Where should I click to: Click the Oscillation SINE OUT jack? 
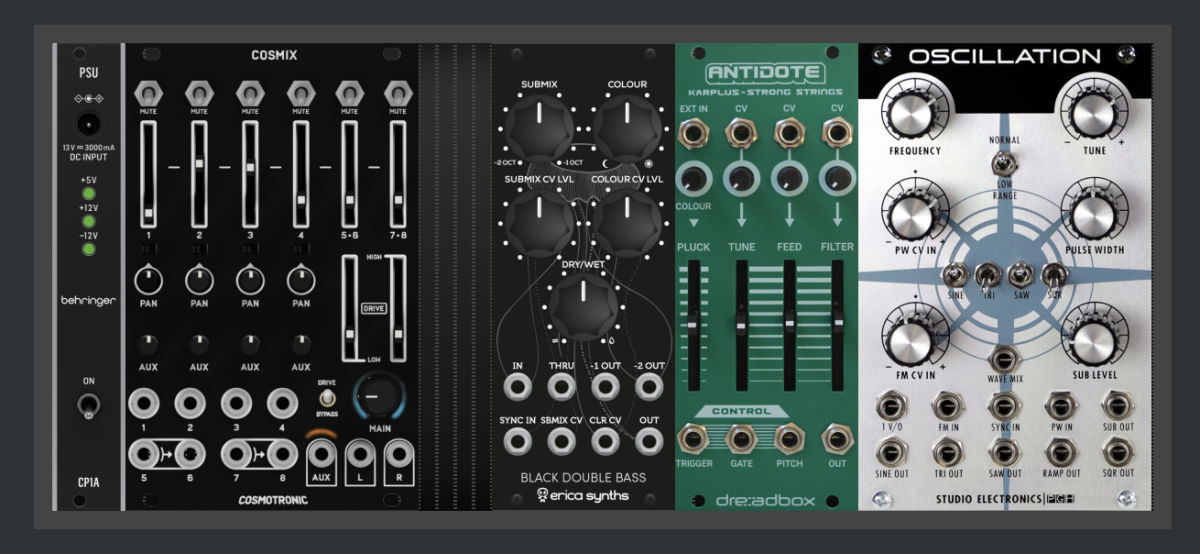tap(890, 454)
